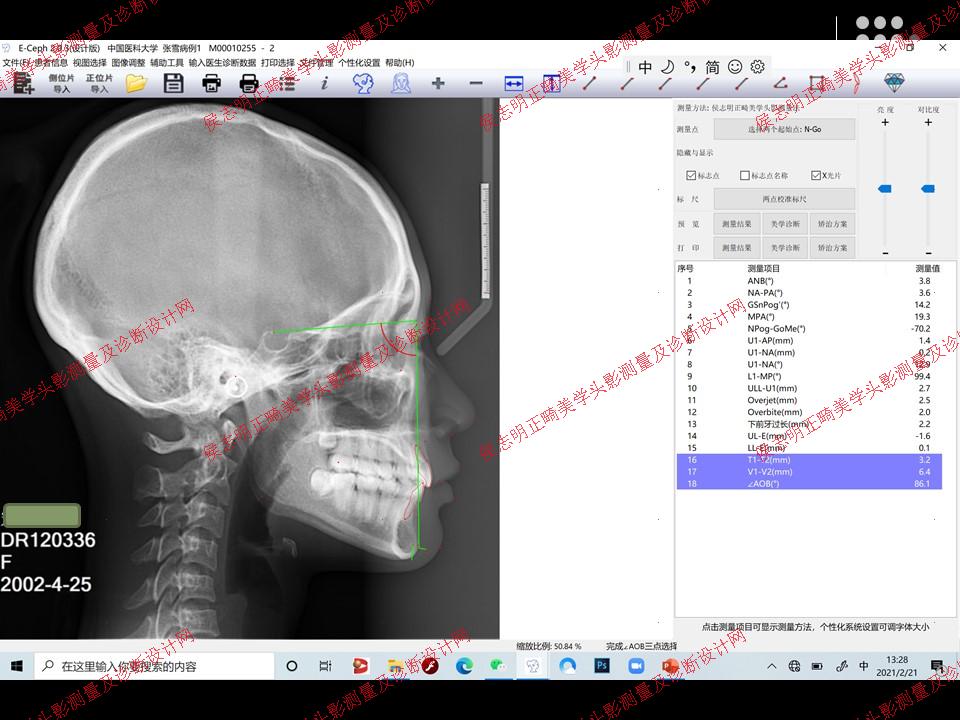Open the 个性化设置 menu
The height and width of the screenshot is (720, 960).
pos(359,62)
